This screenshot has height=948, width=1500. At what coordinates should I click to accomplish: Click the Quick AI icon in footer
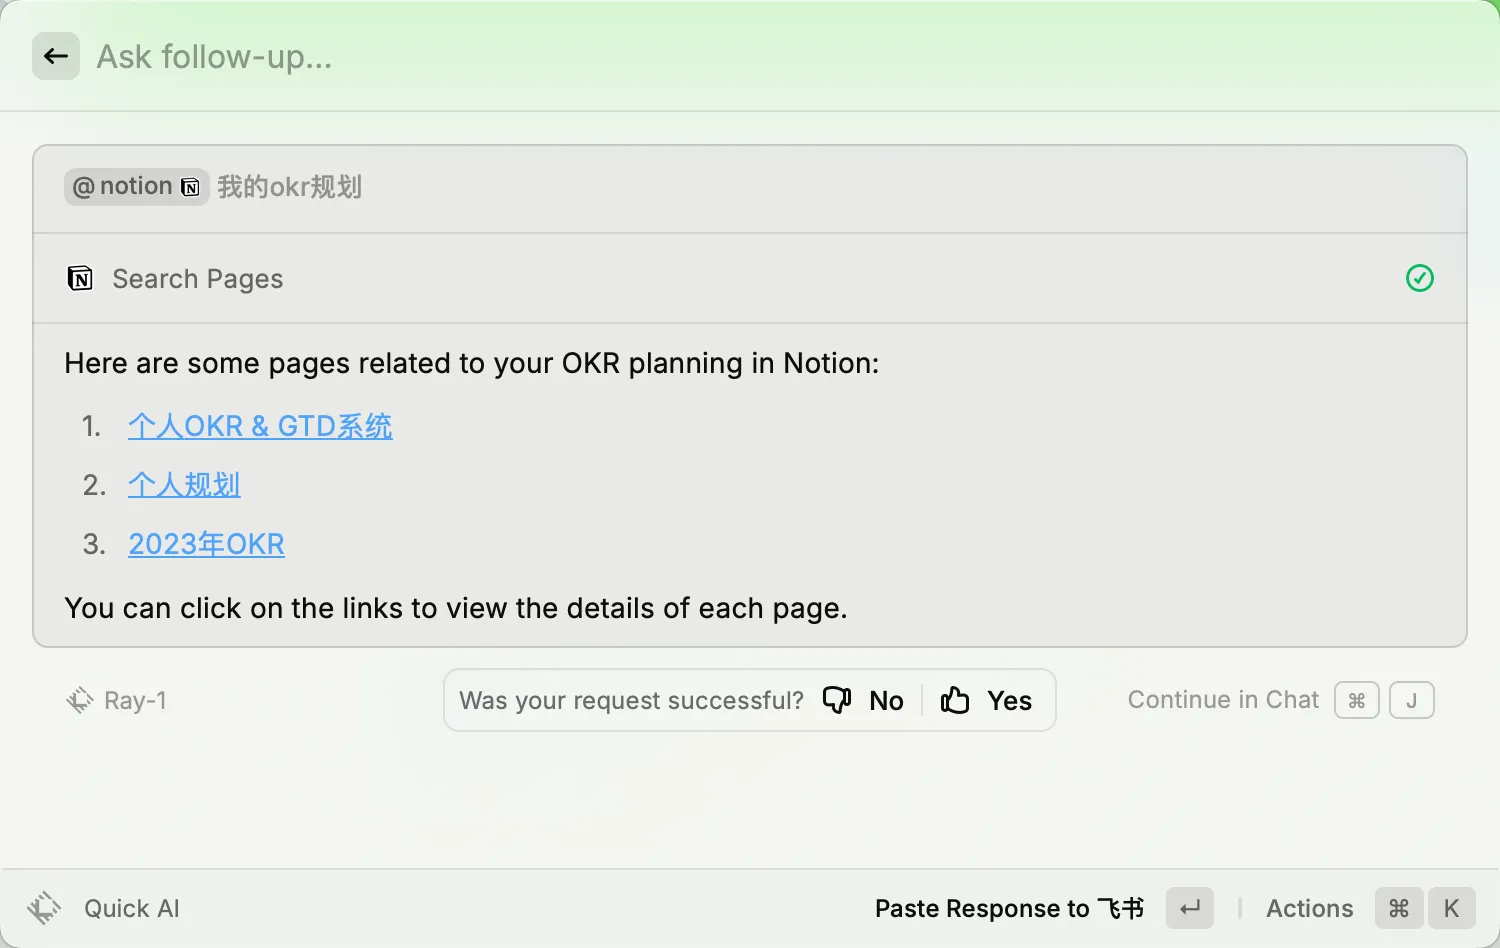coord(44,908)
